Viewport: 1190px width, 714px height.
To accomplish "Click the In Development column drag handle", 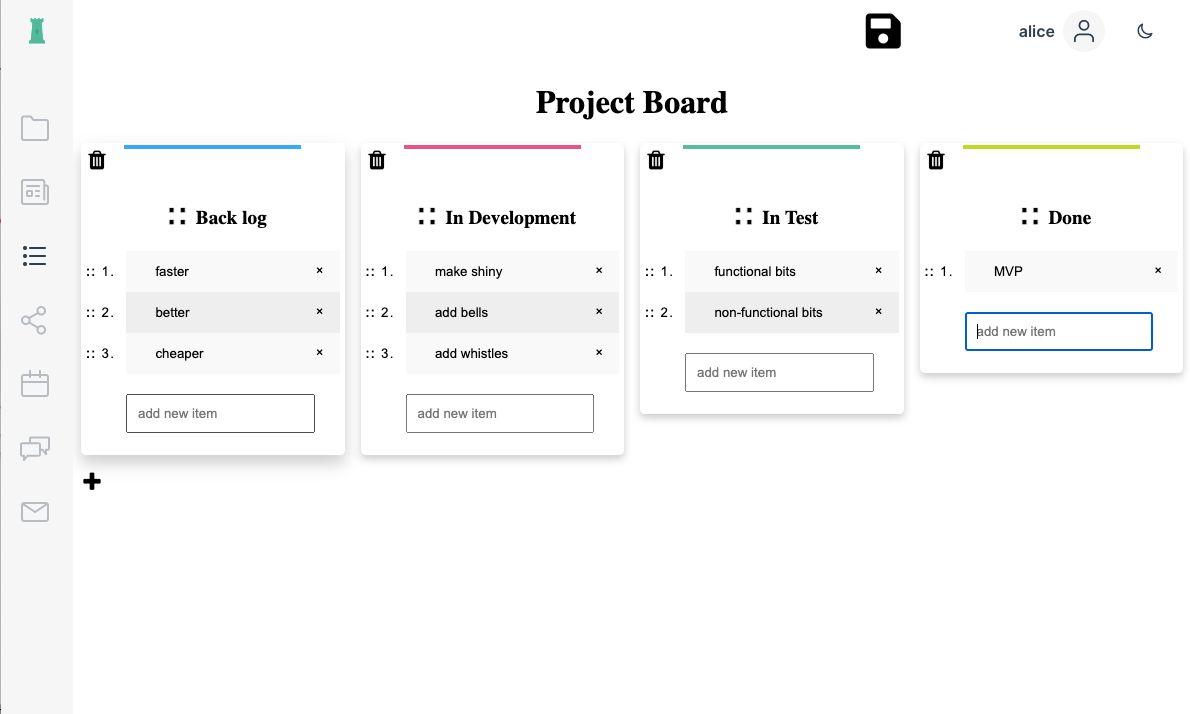I will [x=427, y=216].
